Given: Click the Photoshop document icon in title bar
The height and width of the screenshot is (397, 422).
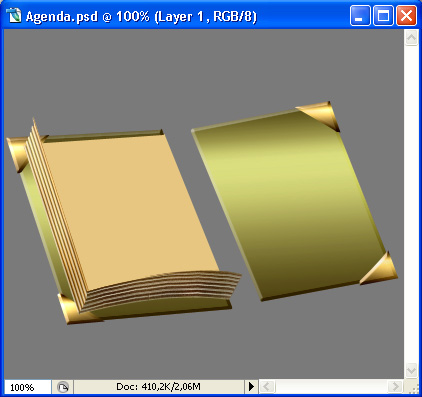Looking at the screenshot, I should click(13, 16).
